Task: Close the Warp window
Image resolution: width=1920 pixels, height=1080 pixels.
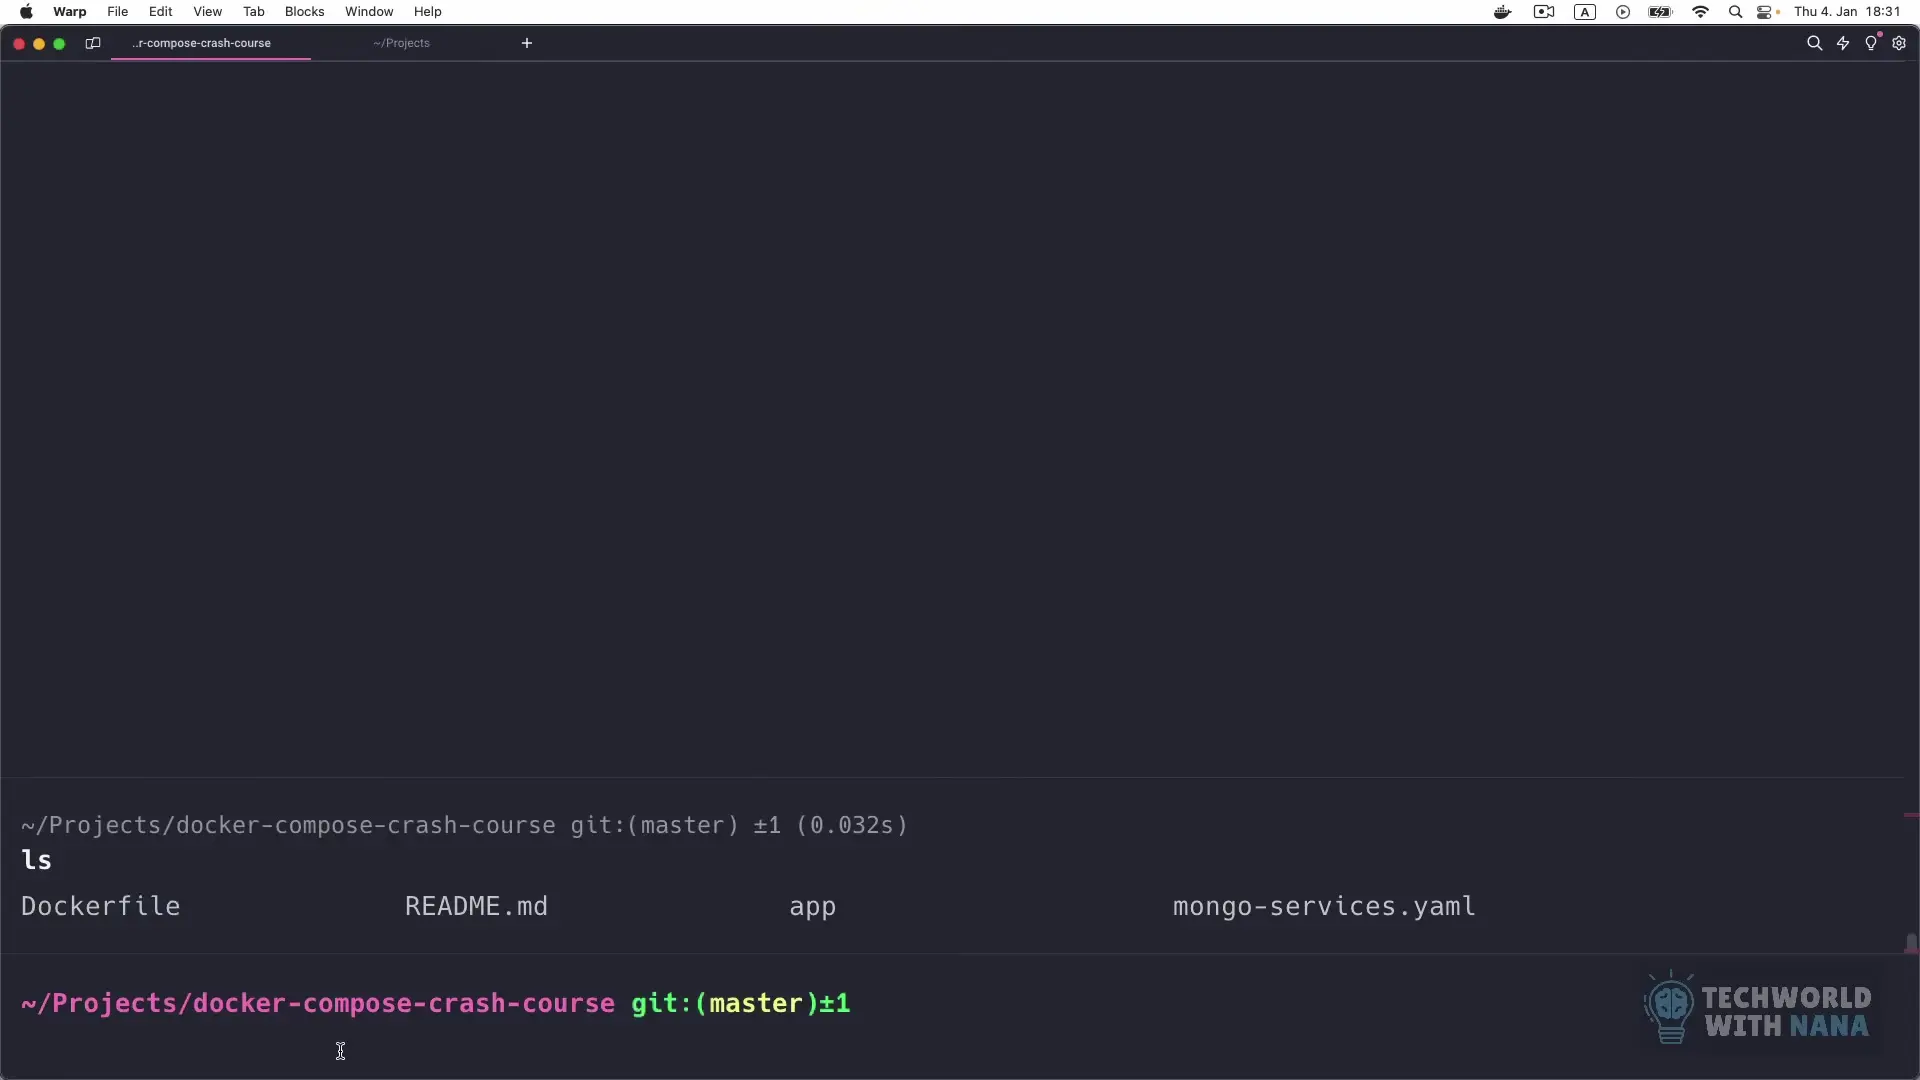Action: [x=19, y=44]
